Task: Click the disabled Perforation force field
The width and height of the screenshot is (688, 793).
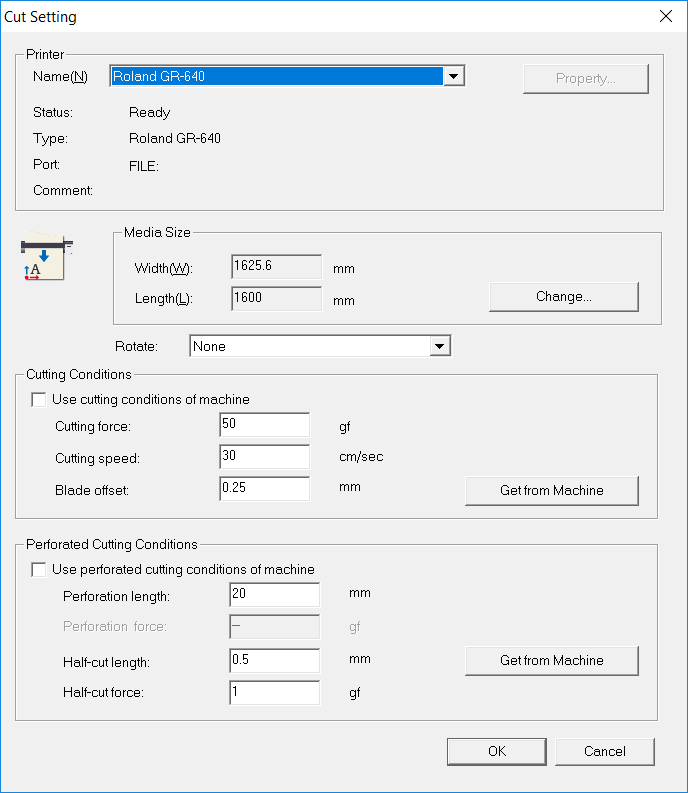Action: coord(275,627)
